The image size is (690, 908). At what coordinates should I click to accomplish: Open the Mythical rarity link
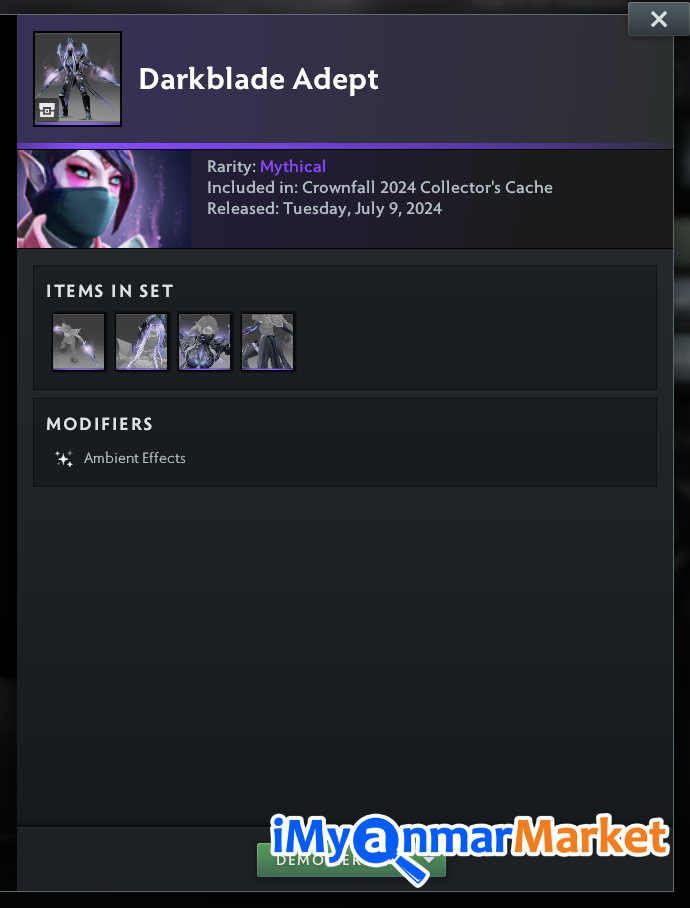(293, 167)
